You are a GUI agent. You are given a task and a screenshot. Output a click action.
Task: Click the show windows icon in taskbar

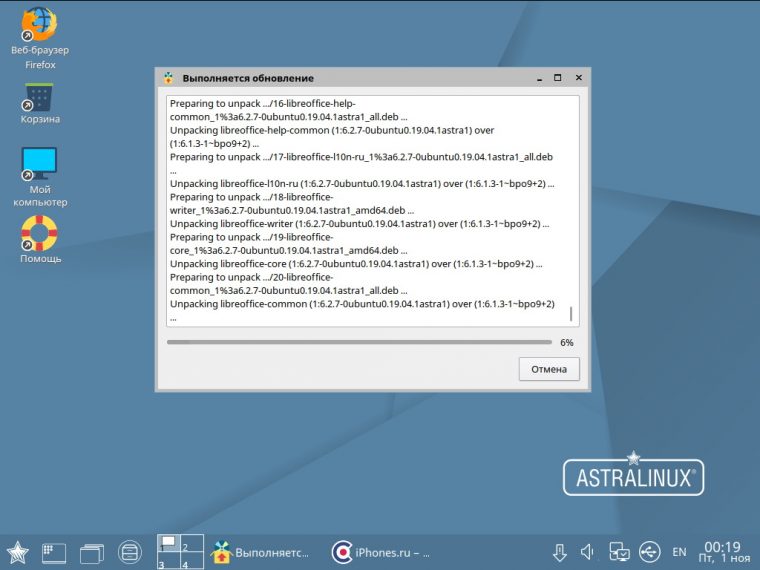[92, 553]
